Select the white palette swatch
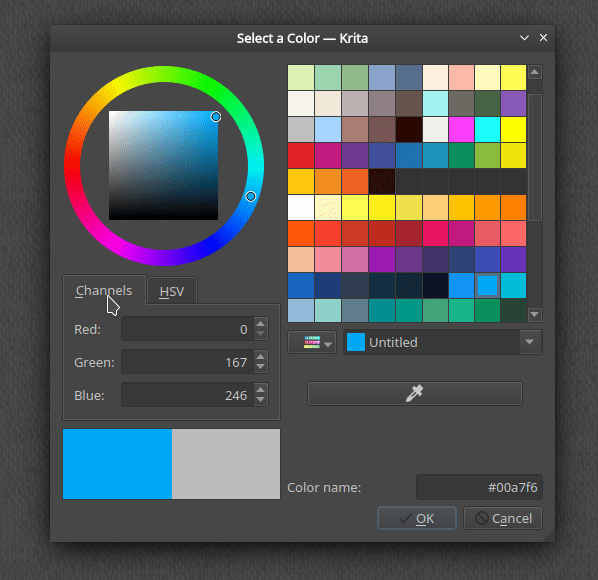 pyautogui.click(x=301, y=207)
